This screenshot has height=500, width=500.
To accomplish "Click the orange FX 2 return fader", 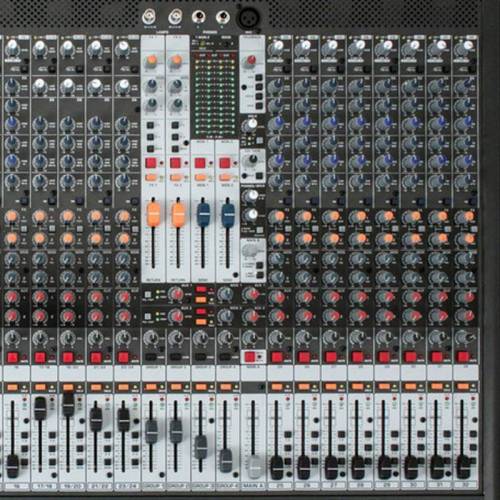I will tap(178, 215).
